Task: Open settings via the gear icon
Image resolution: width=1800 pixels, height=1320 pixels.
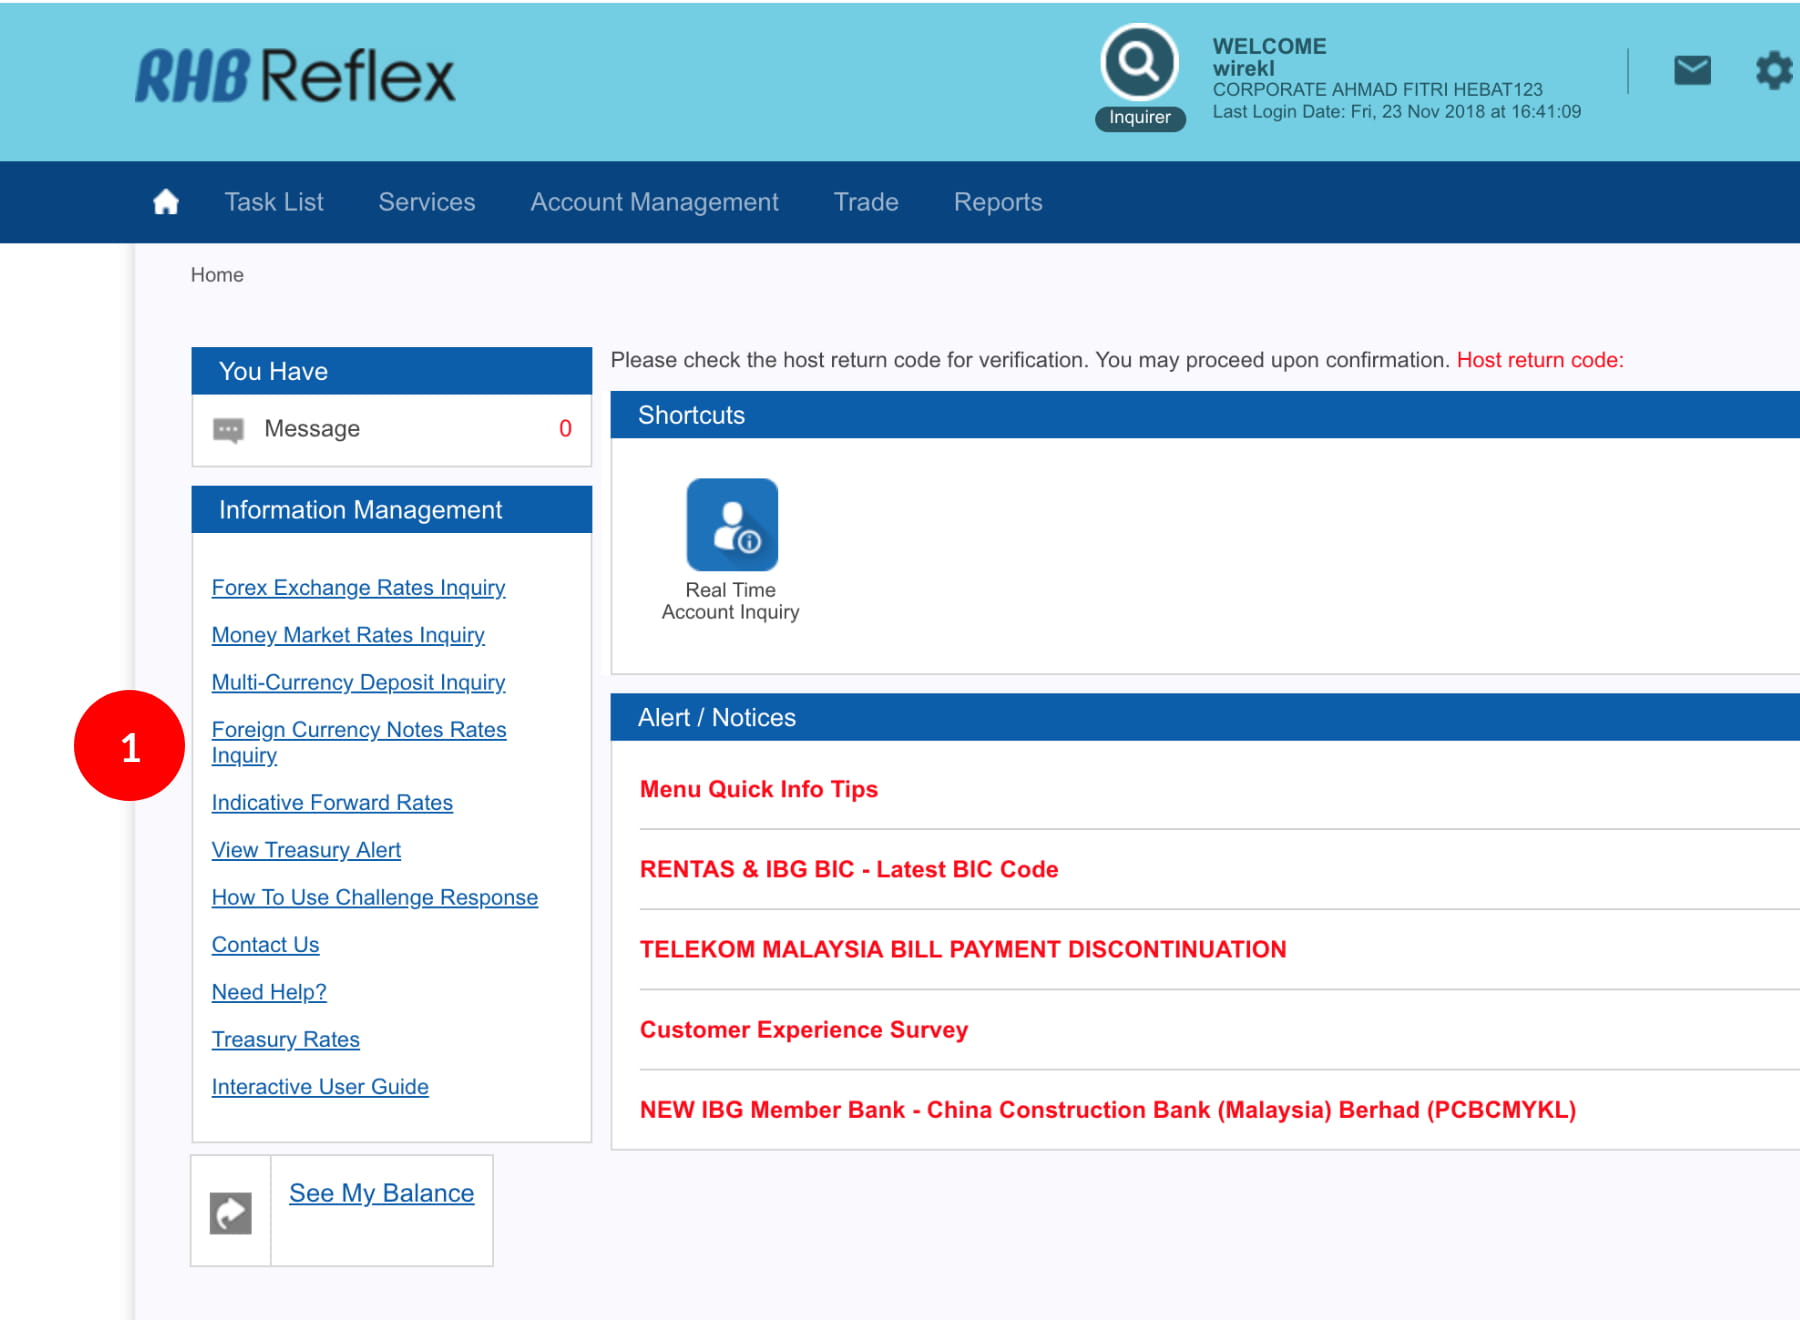Action: tap(1773, 70)
